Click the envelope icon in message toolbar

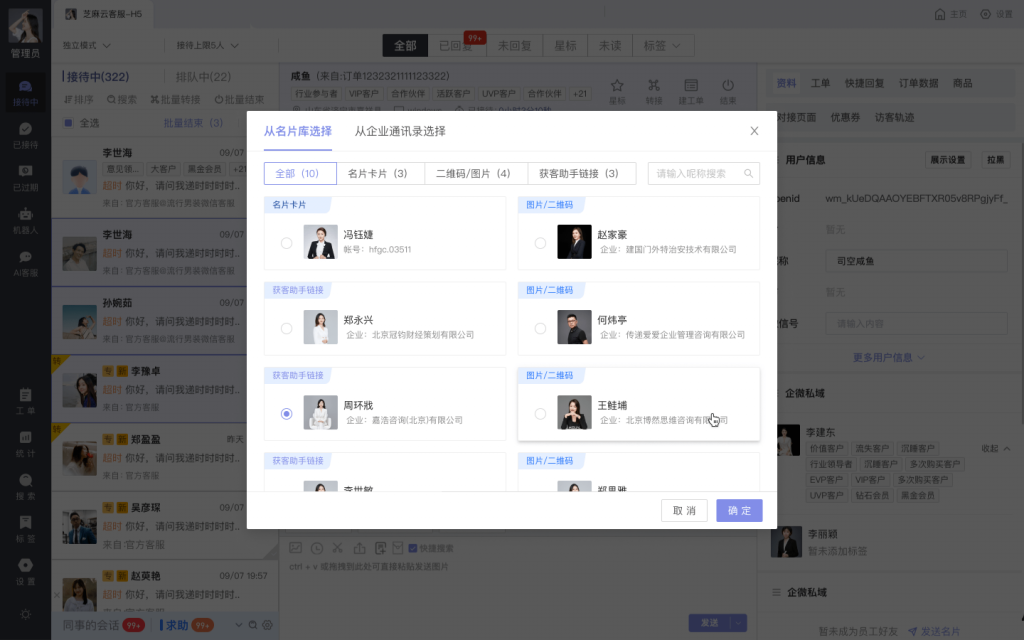tap(397, 548)
